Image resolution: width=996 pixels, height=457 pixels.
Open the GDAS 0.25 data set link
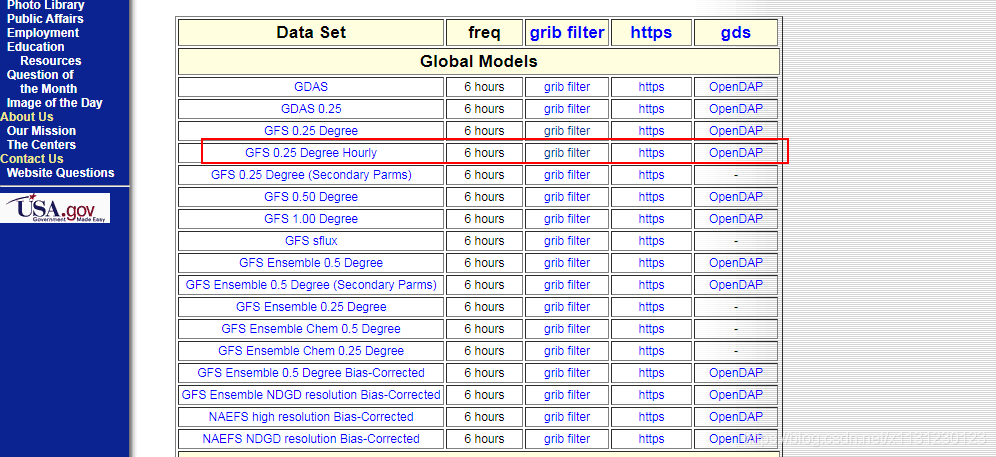point(311,109)
